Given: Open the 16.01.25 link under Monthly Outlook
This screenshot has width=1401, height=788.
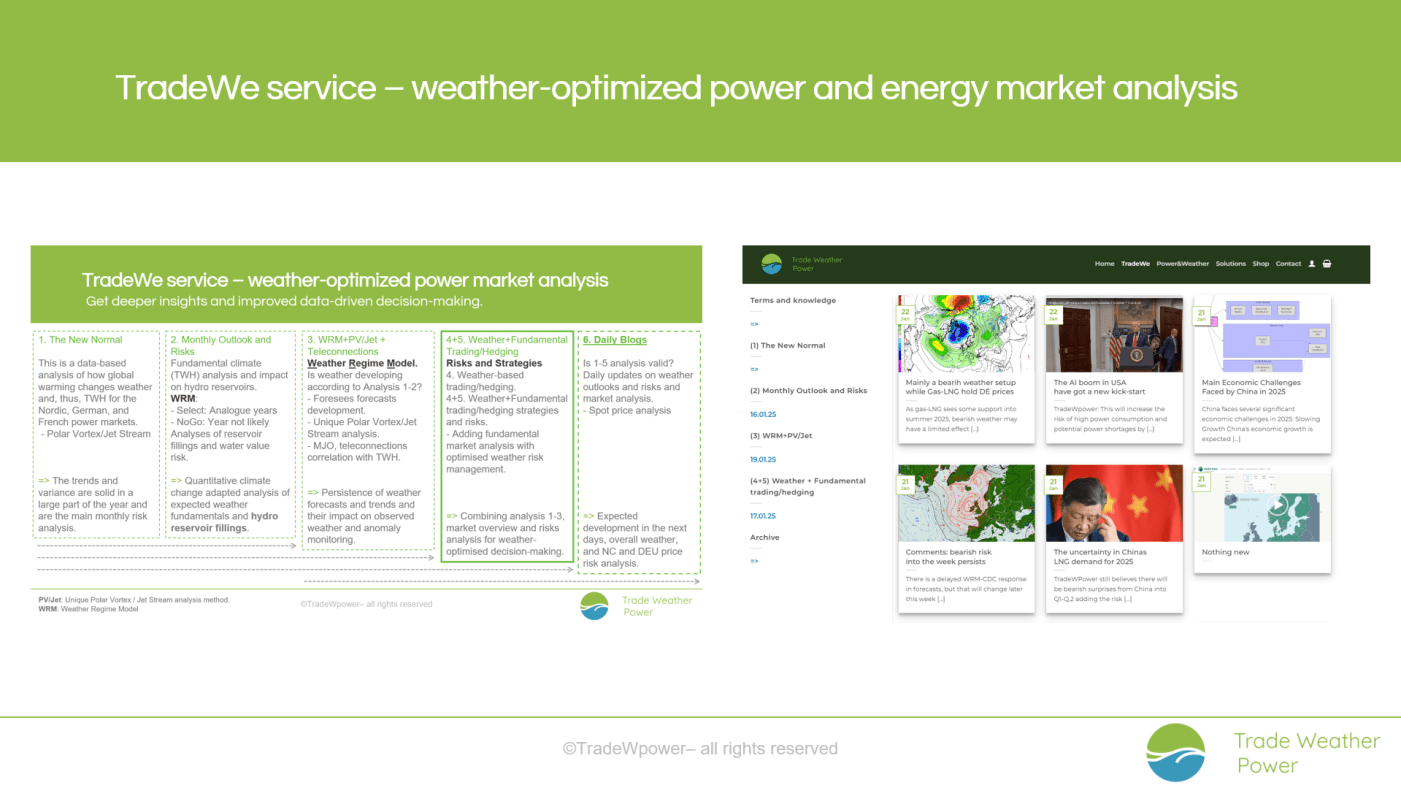Looking at the screenshot, I should (x=763, y=414).
